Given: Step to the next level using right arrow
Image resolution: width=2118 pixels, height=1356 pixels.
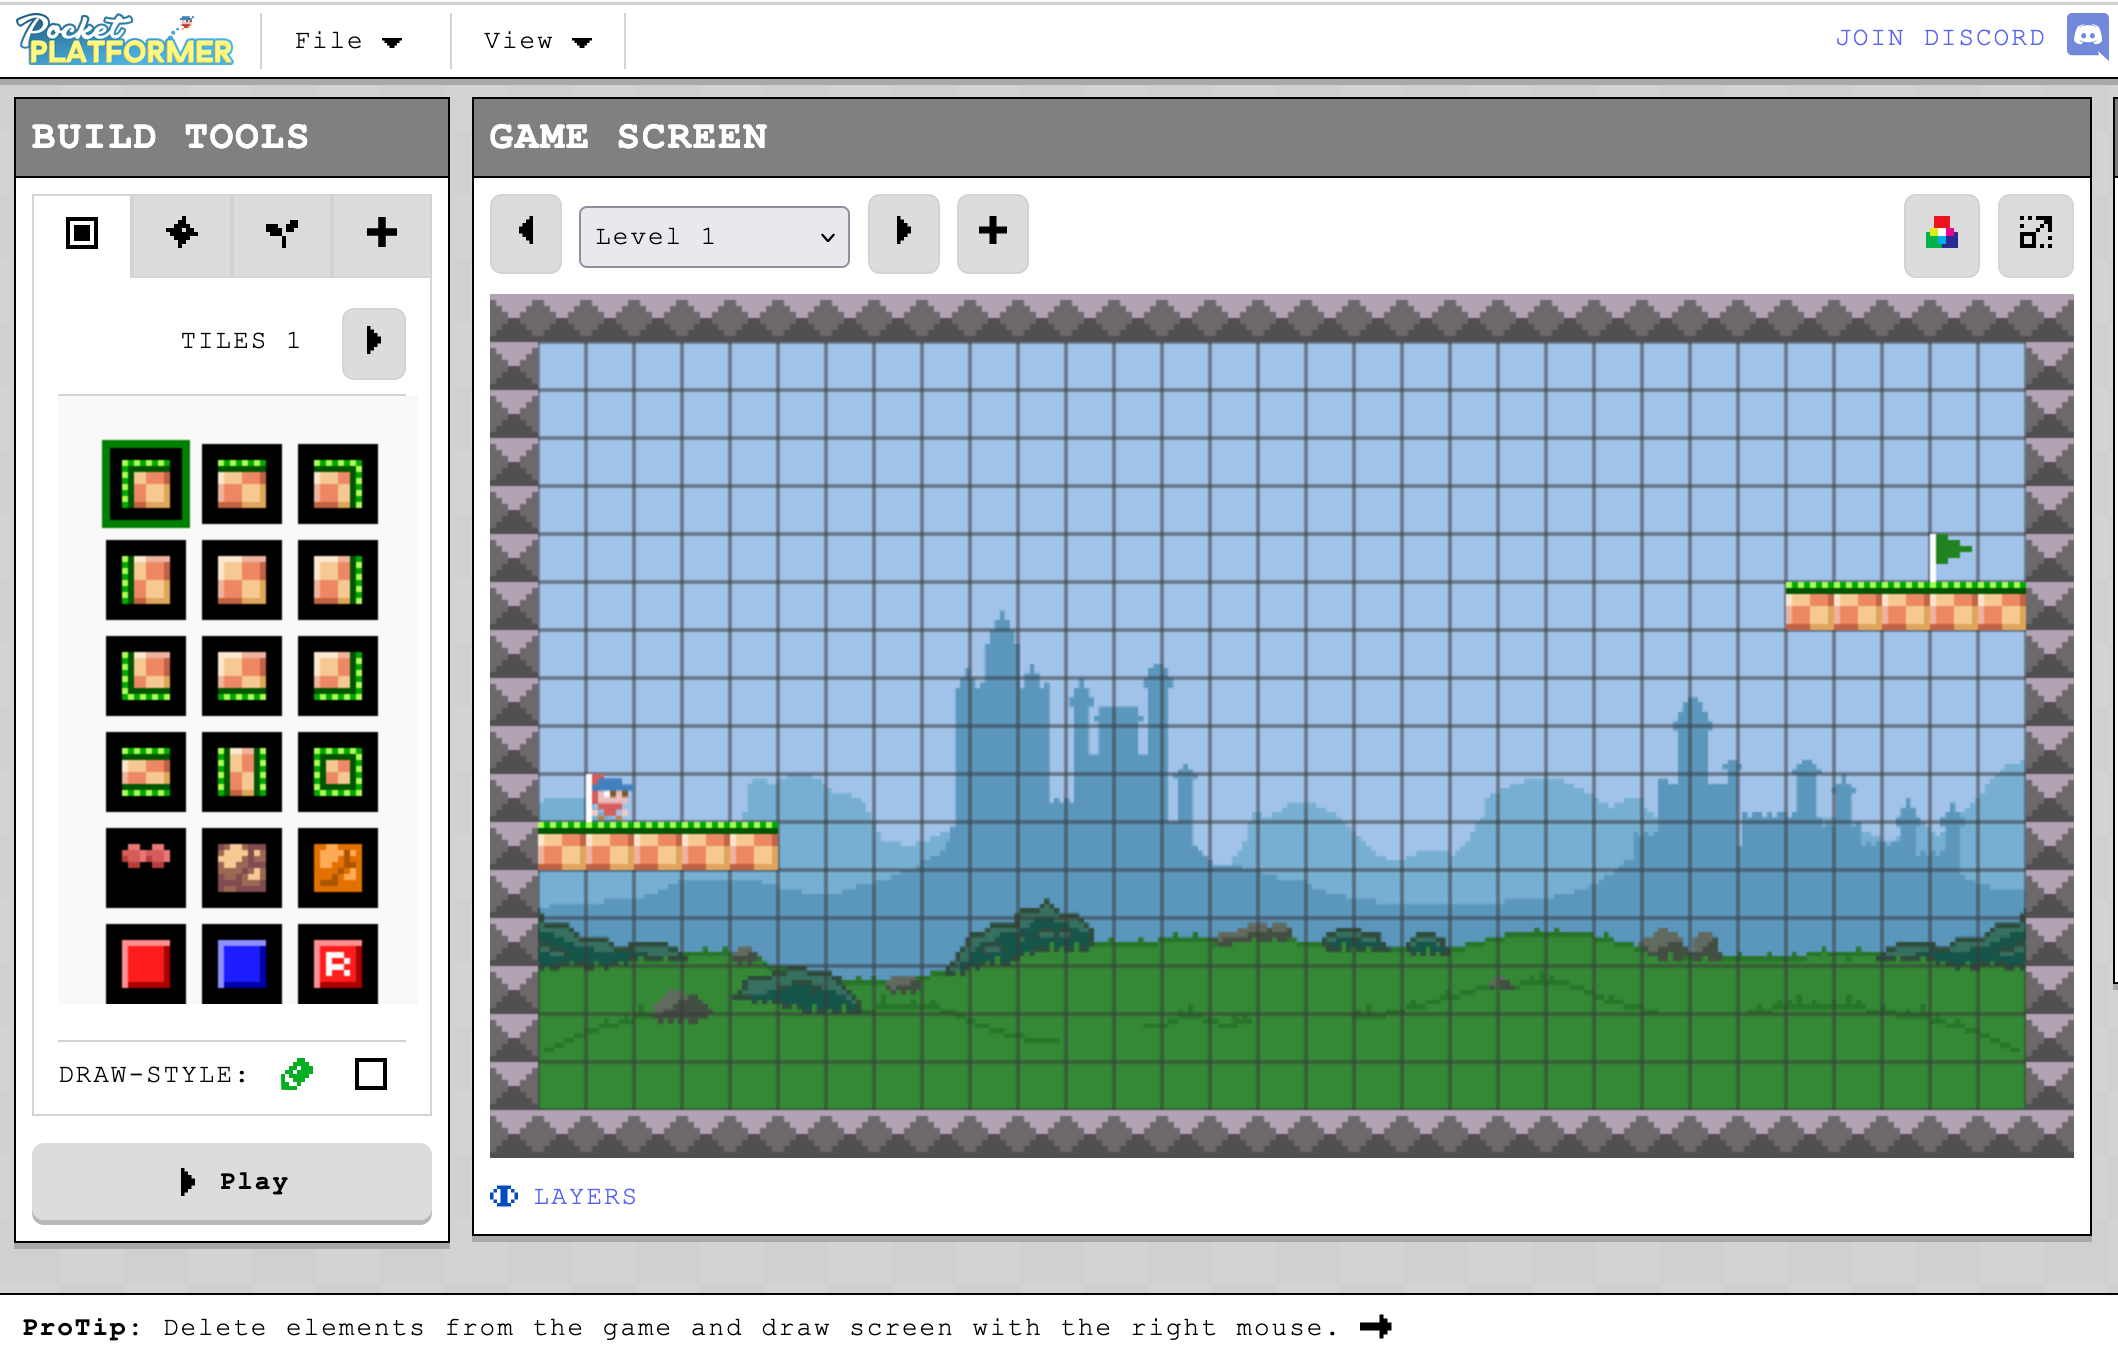Looking at the screenshot, I should (903, 233).
